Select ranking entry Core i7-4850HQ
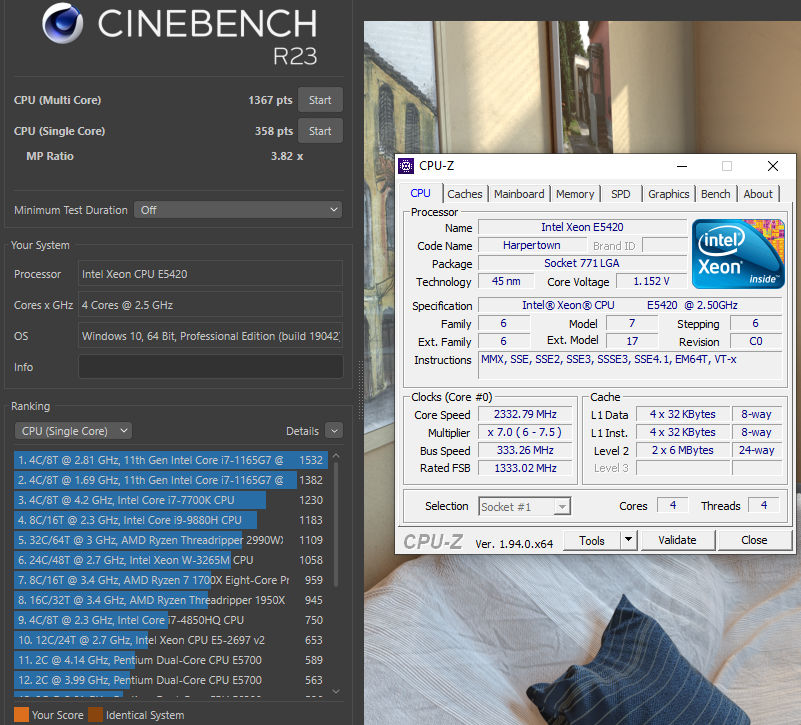The width and height of the screenshot is (801, 725). pyautogui.click(x=171, y=620)
